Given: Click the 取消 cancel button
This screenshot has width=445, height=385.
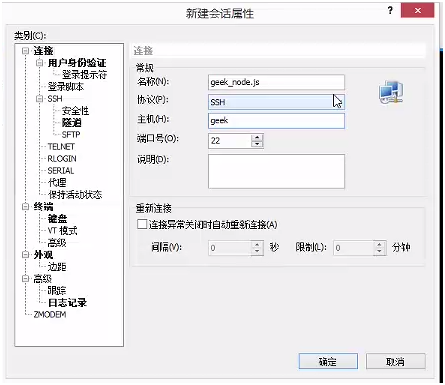Looking at the screenshot, I should (395, 361).
